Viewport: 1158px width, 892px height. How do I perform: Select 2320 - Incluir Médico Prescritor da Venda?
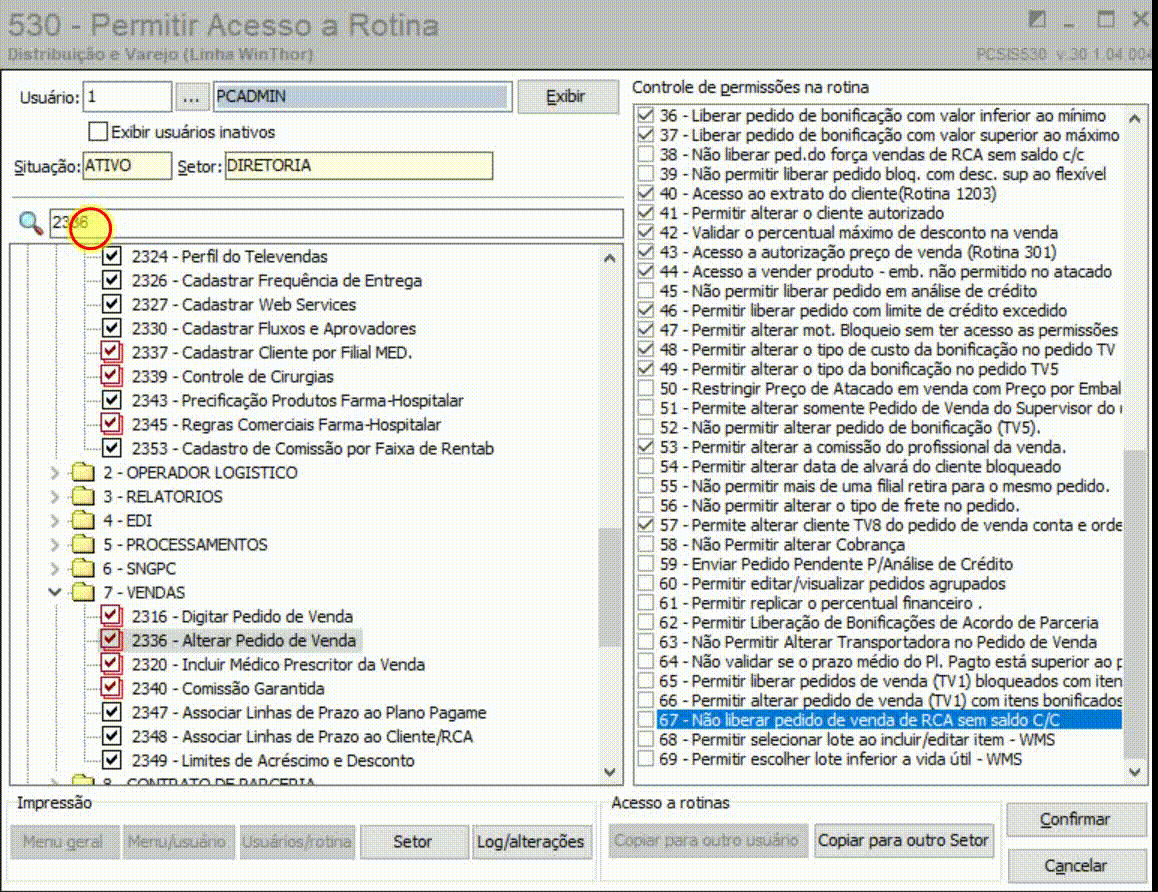[x=278, y=665]
